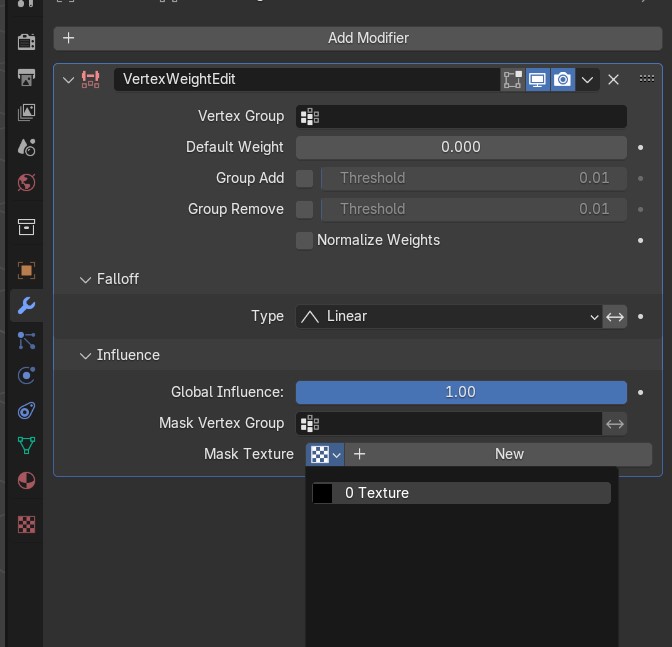Select "0 Texture" from the texture list

[x=461, y=493]
